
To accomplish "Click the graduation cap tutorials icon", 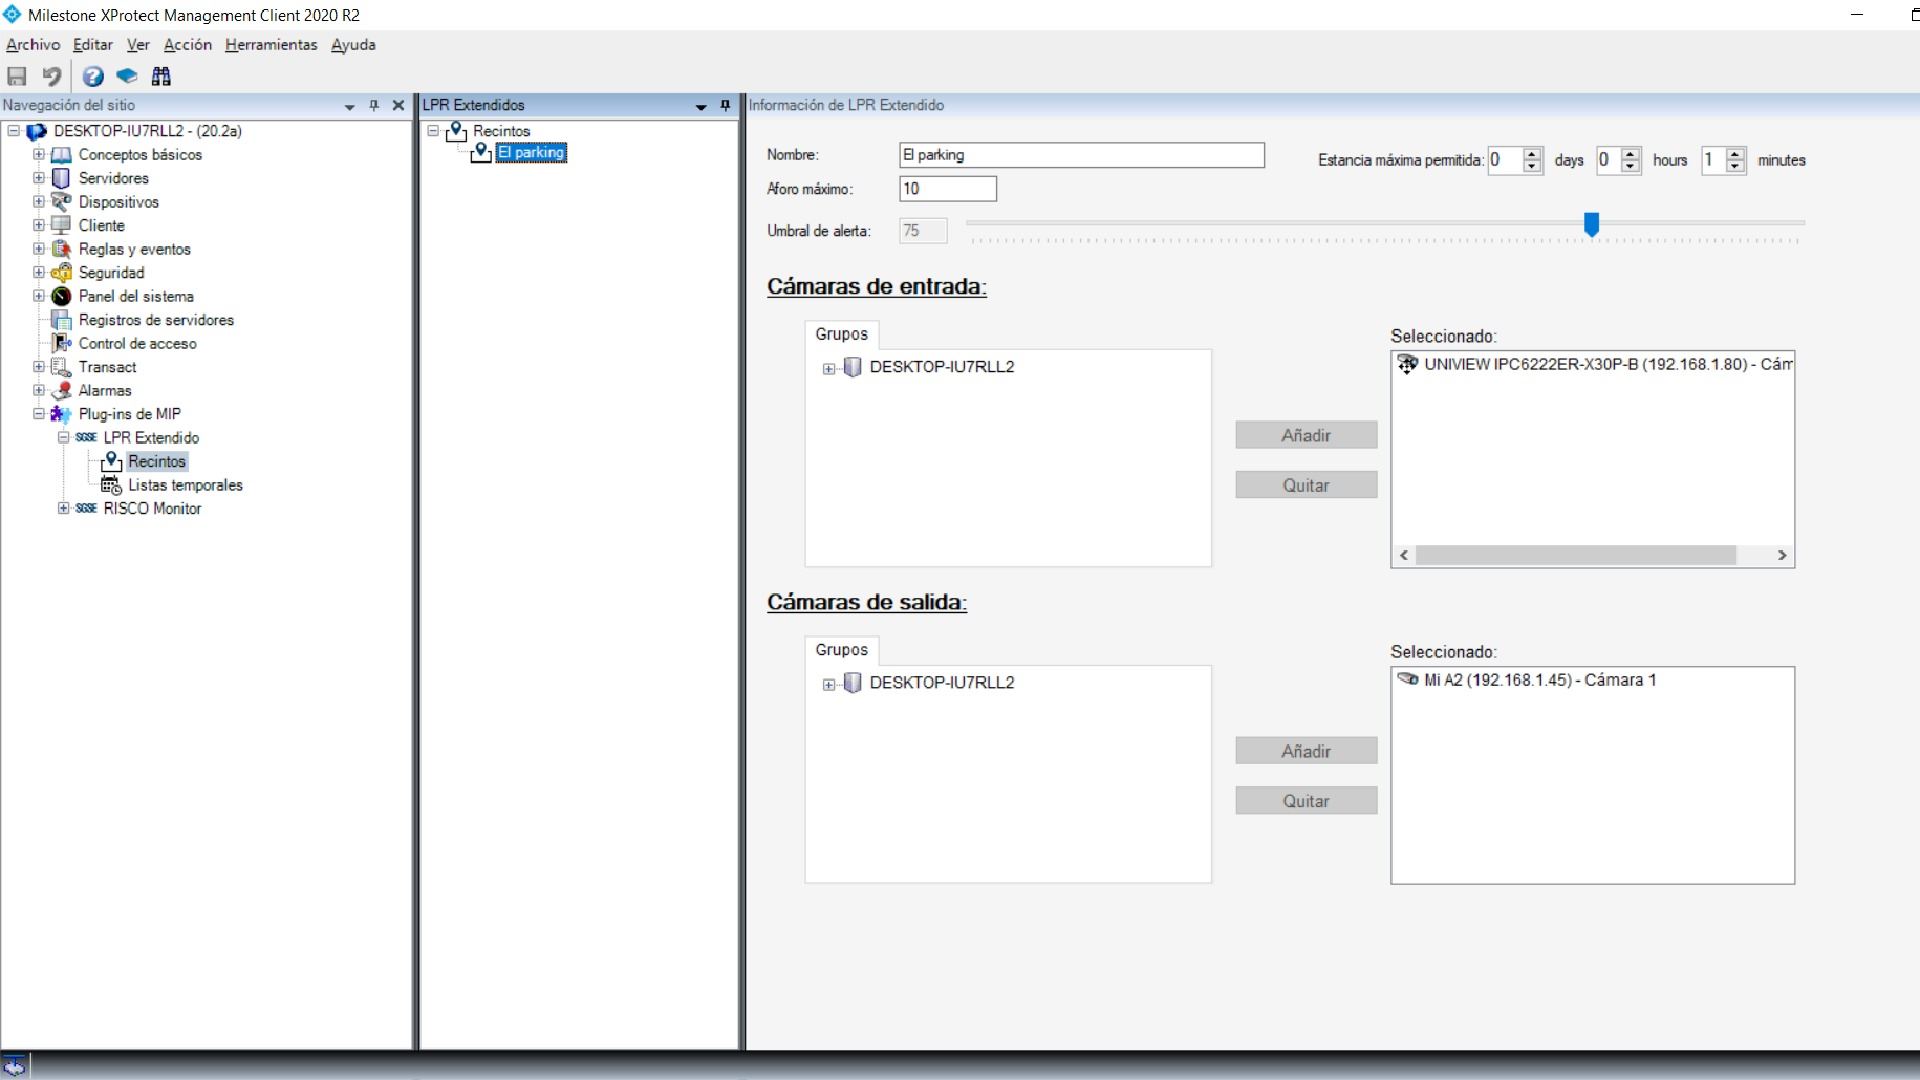I will (127, 76).
